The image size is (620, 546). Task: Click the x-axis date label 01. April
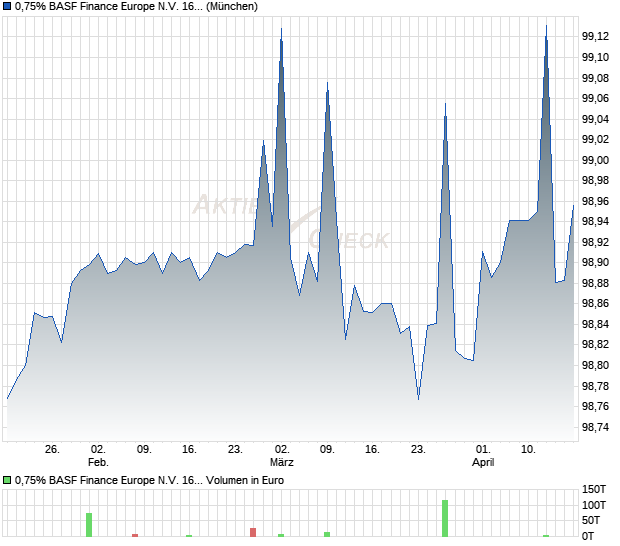point(483,456)
